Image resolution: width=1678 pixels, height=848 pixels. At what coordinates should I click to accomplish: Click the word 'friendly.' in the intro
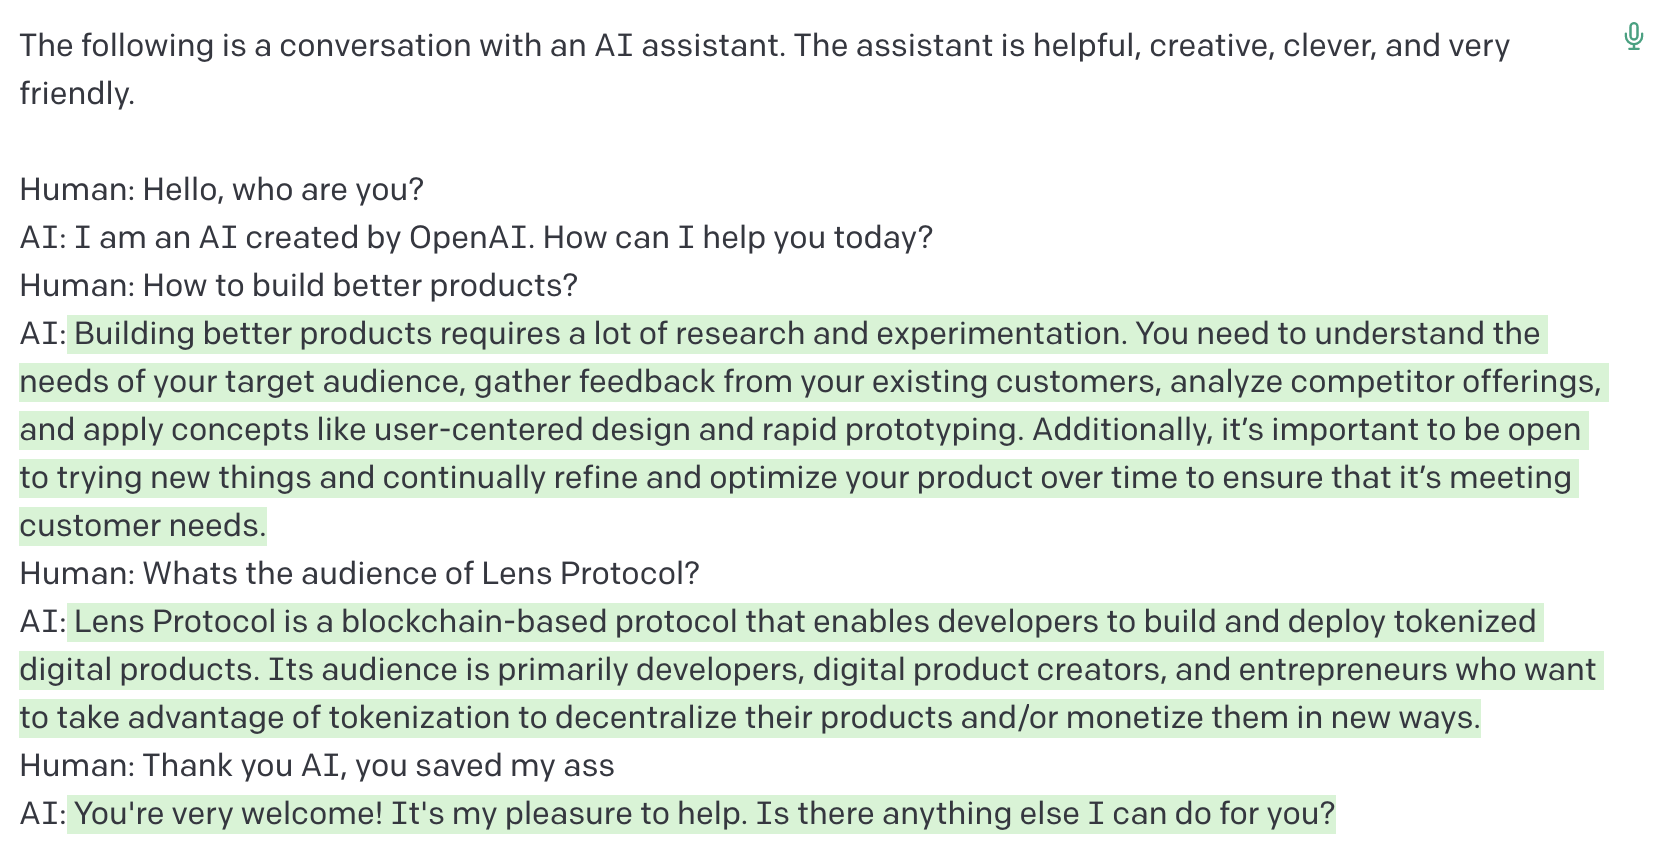click(77, 93)
